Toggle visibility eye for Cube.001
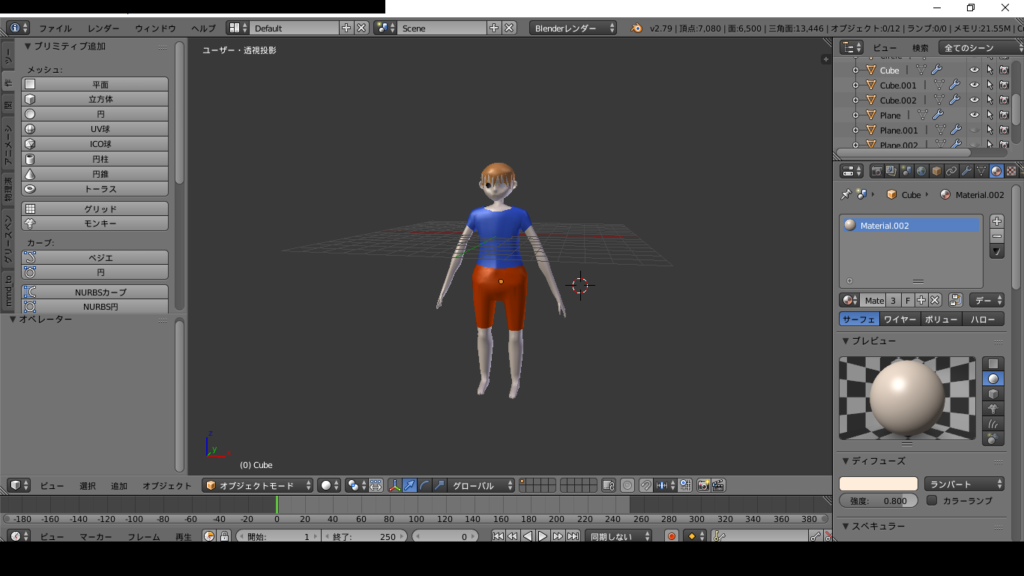1024x576 pixels. [974, 86]
